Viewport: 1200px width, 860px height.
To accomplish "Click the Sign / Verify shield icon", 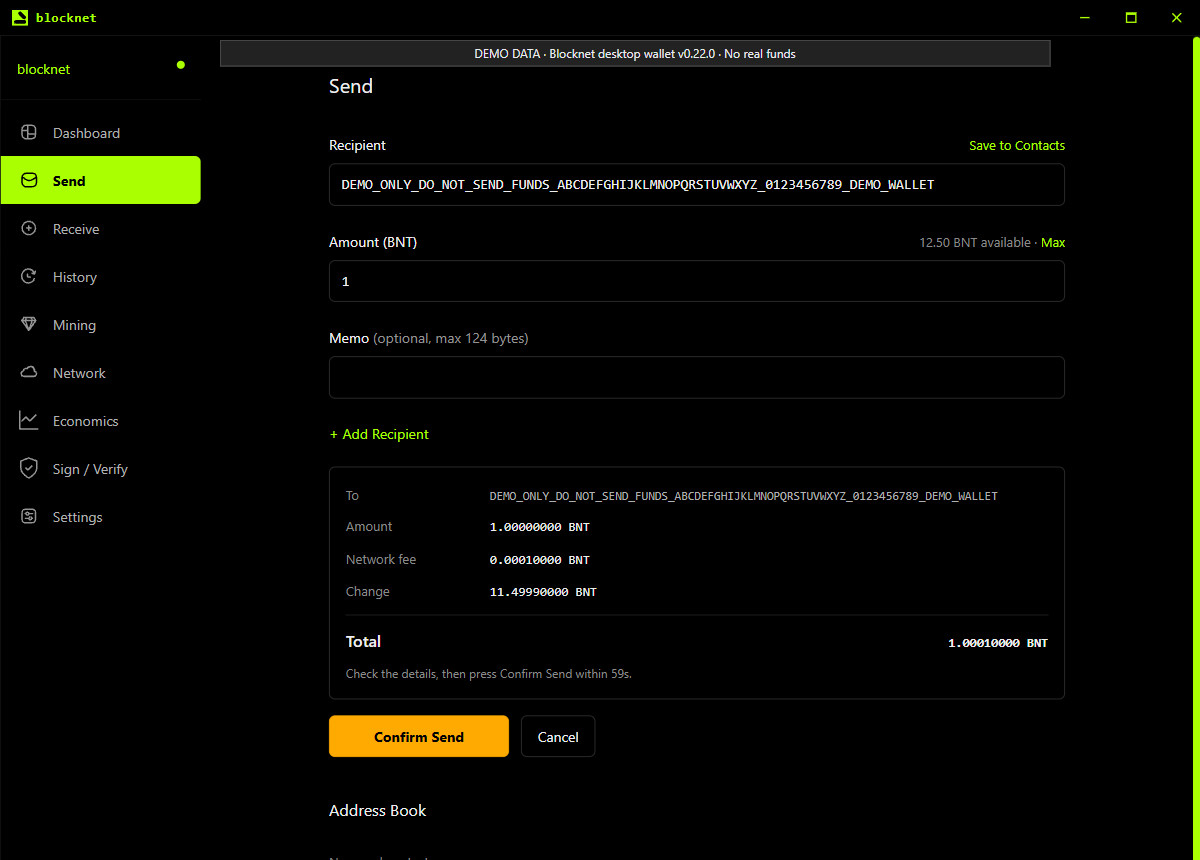I will pyautogui.click(x=29, y=469).
